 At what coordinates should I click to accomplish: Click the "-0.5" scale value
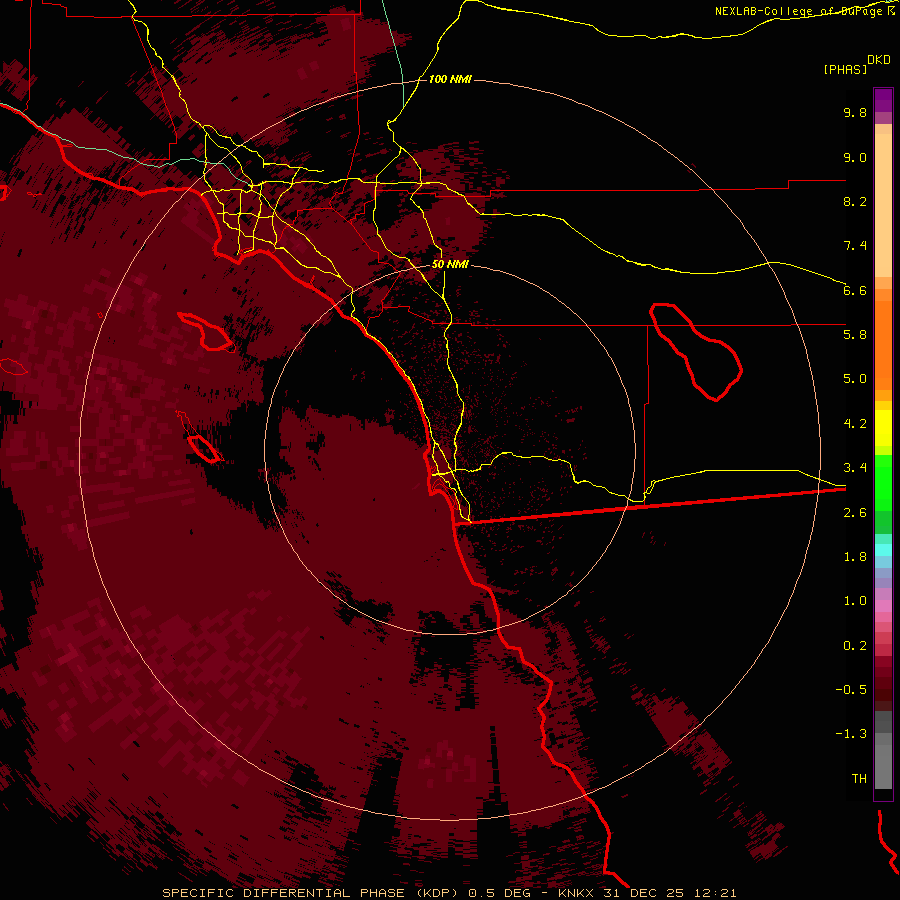851,690
